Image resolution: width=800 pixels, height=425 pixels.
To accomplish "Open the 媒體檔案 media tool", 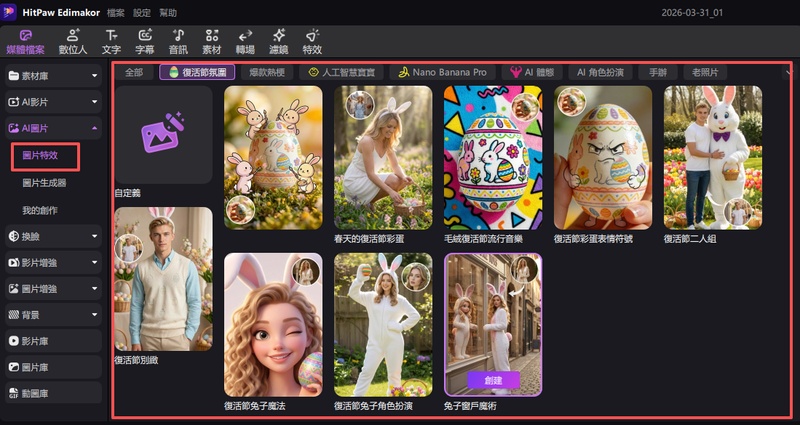I will pos(26,42).
